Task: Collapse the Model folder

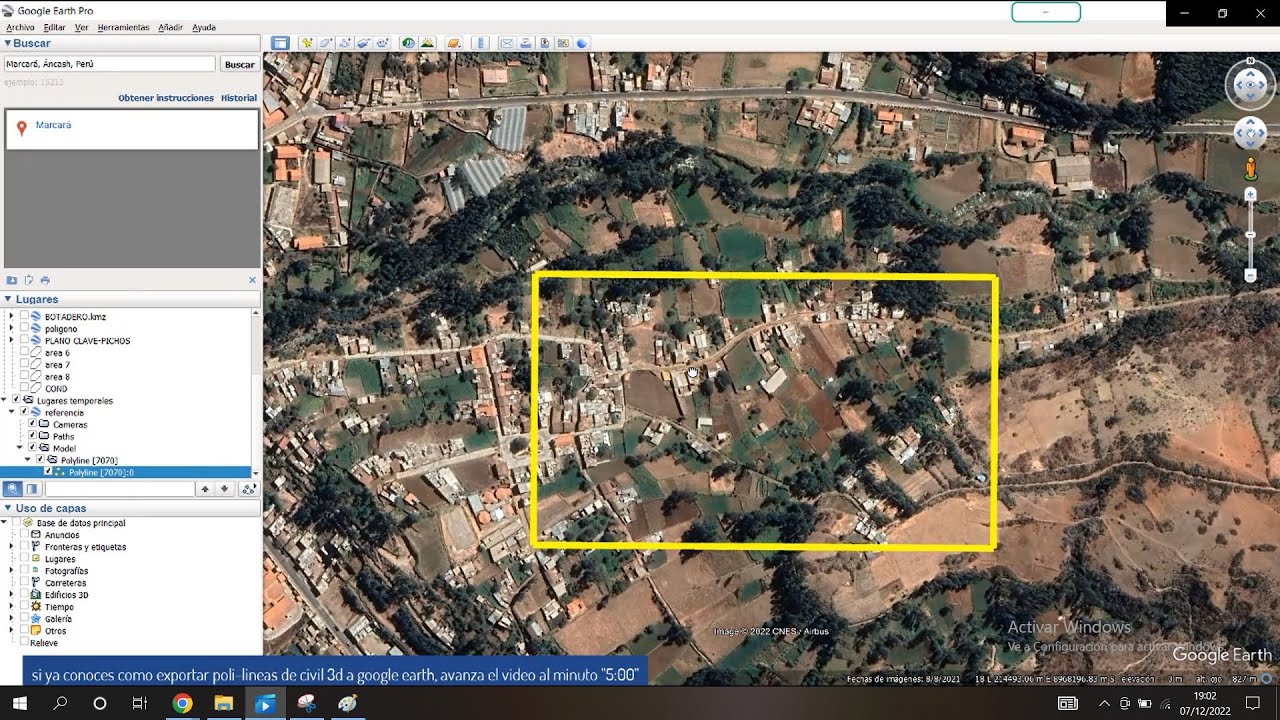Action: point(20,448)
